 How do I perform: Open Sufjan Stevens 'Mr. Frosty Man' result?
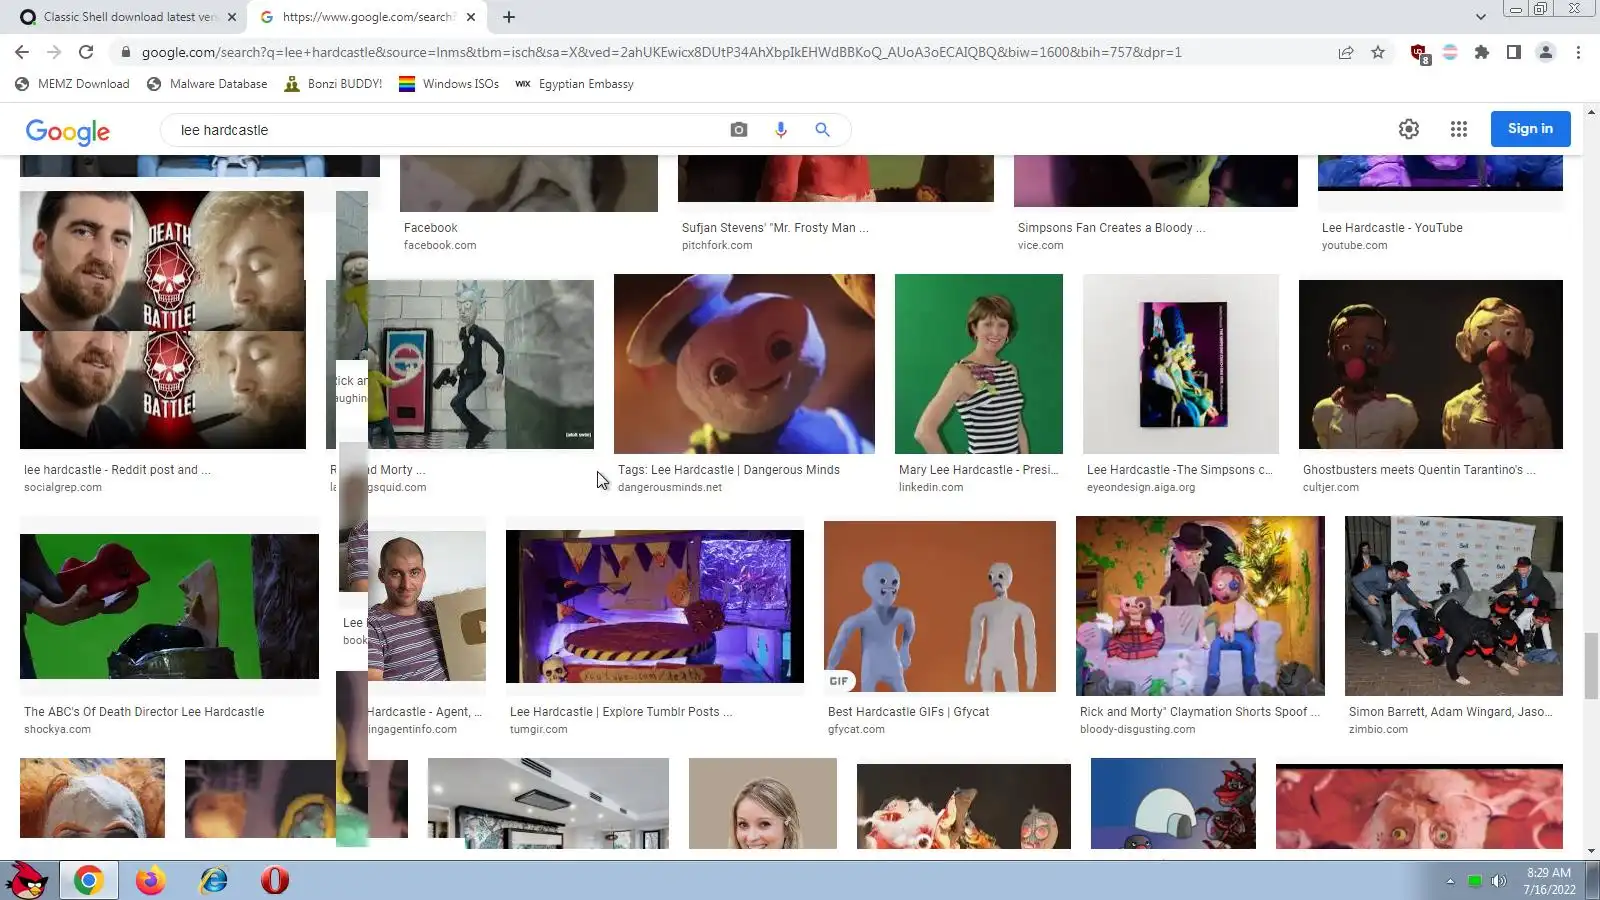(x=775, y=228)
